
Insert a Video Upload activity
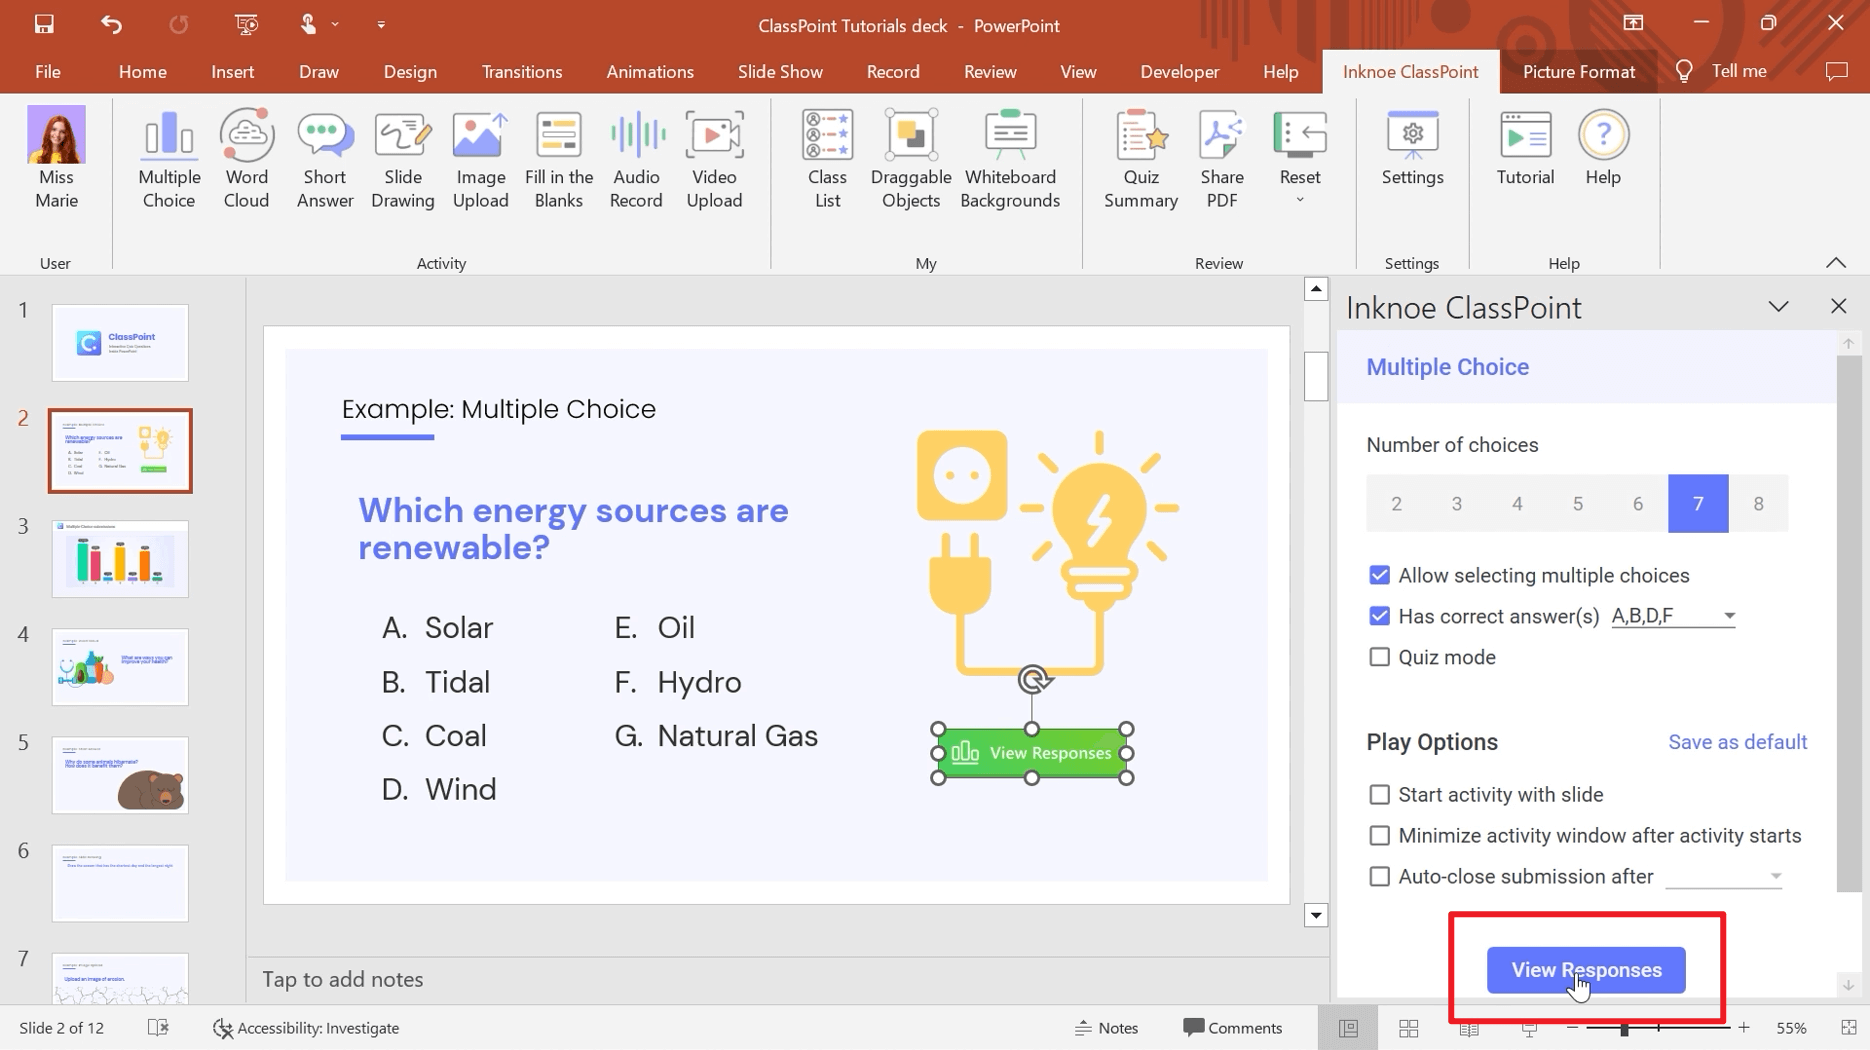click(x=714, y=160)
